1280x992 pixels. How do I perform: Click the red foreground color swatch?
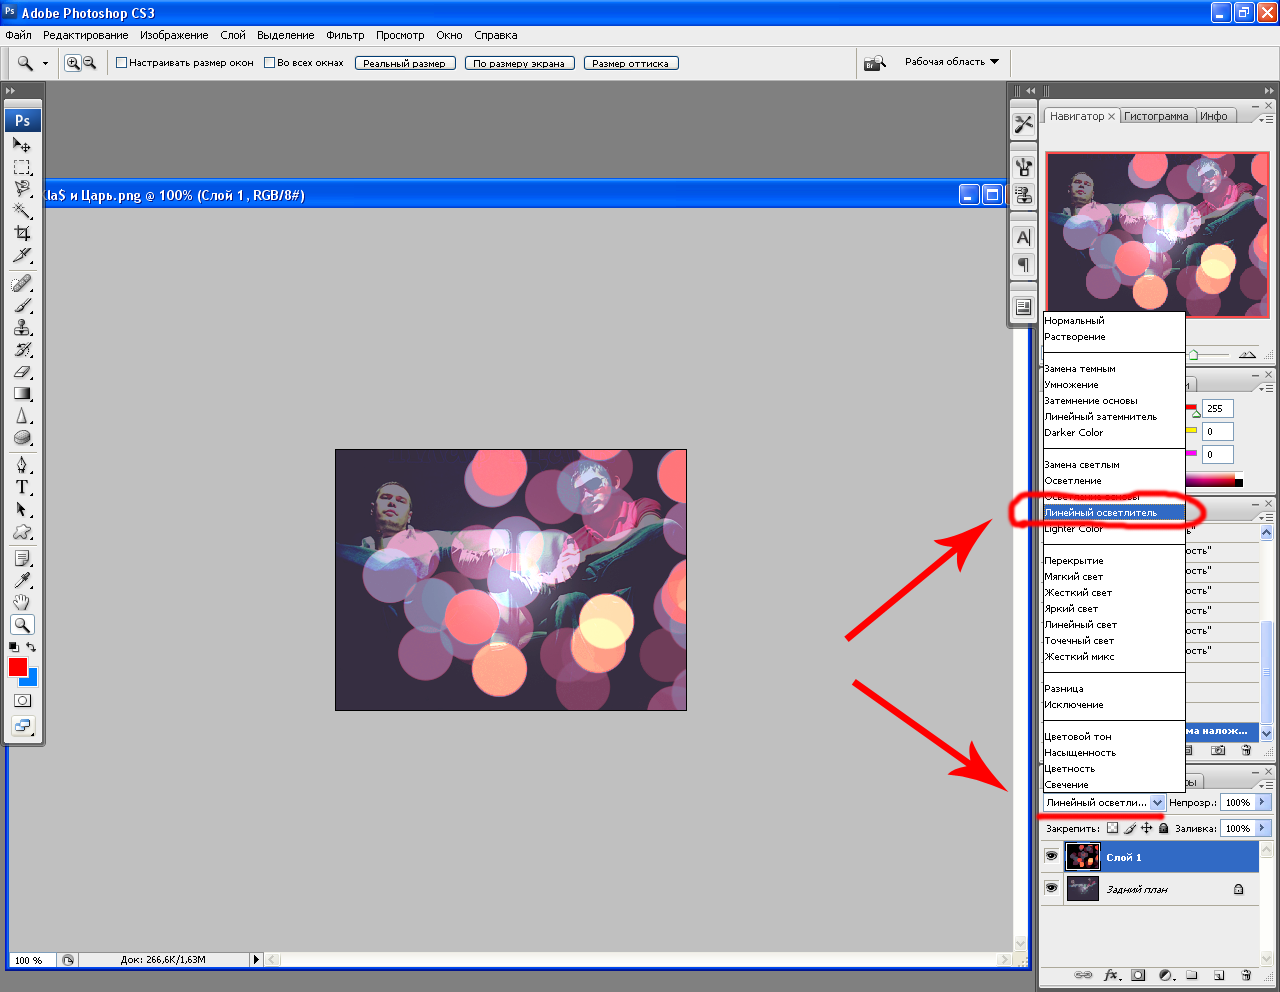18,667
